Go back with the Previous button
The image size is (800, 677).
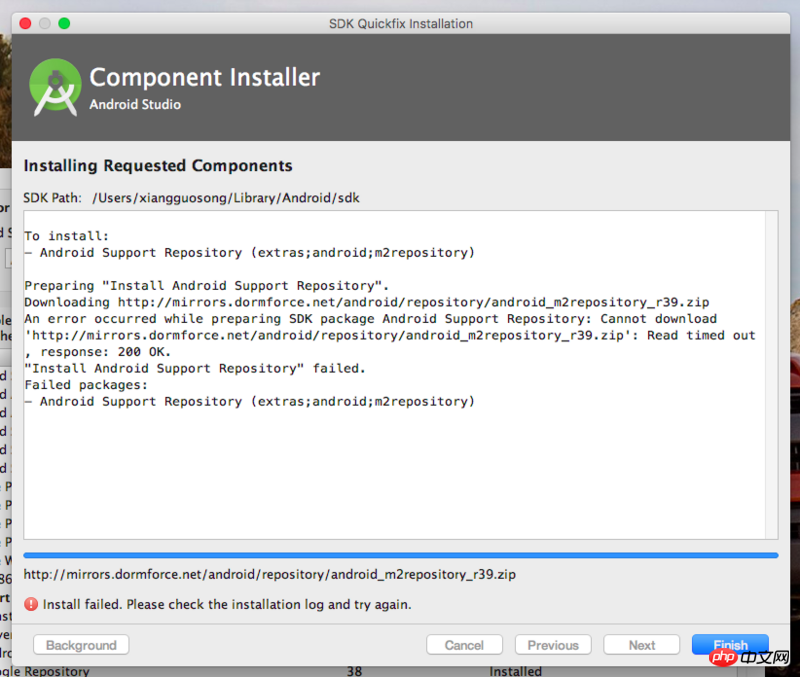click(553, 645)
